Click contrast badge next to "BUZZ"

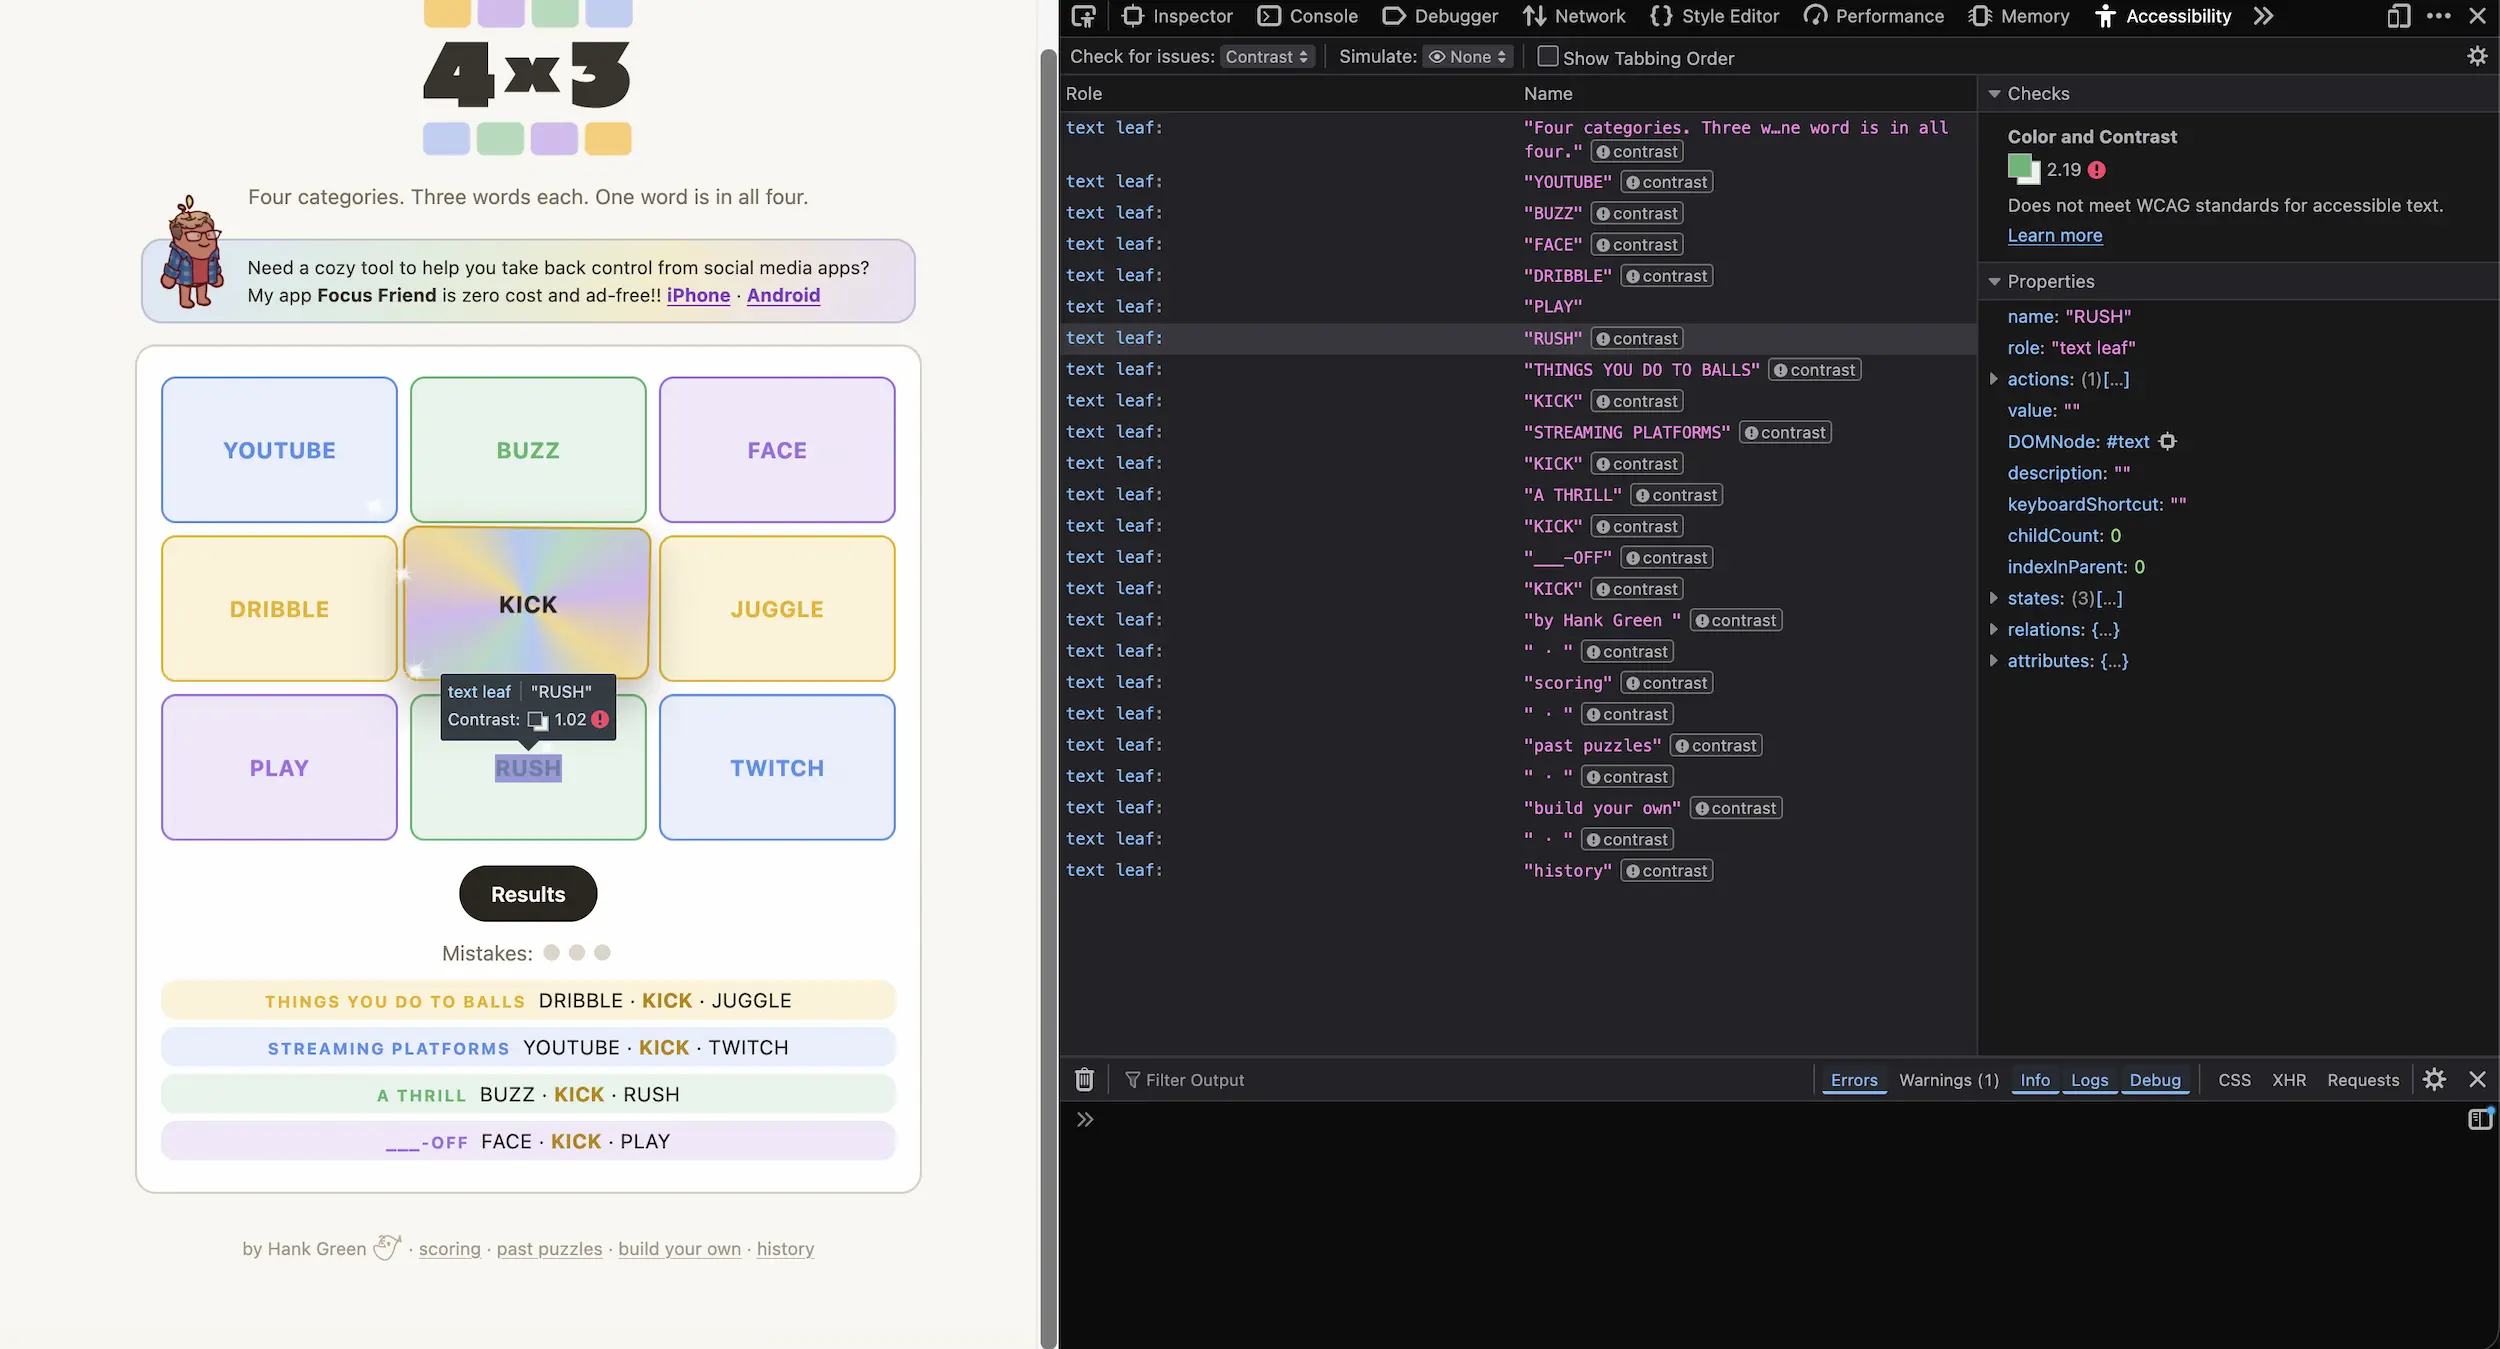coord(1637,214)
